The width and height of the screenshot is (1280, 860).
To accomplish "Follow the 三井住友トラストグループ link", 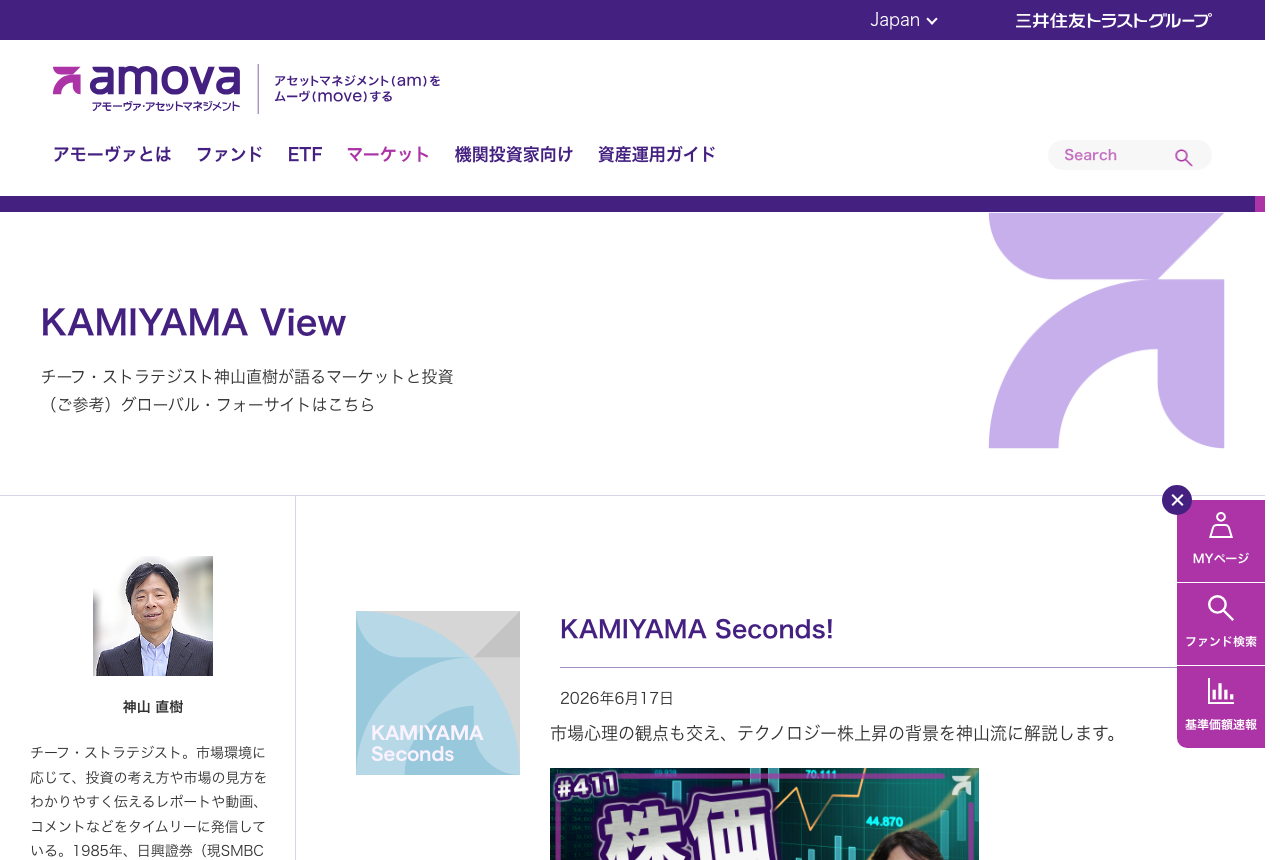I will pos(1113,20).
